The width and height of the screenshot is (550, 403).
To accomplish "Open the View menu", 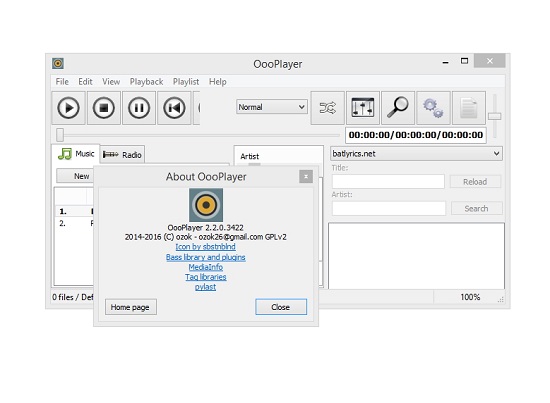I will point(111,82).
